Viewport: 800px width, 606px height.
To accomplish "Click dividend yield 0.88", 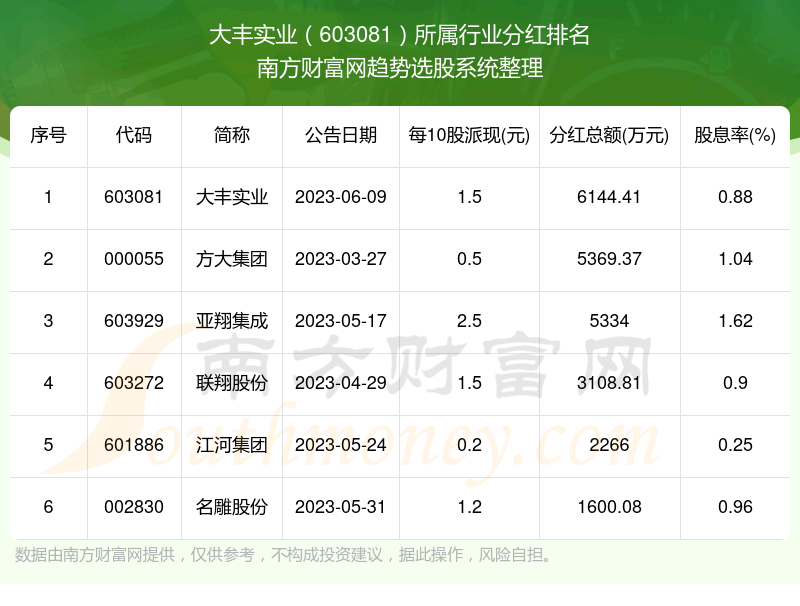I will pyautogui.click(x=735, y=197).
